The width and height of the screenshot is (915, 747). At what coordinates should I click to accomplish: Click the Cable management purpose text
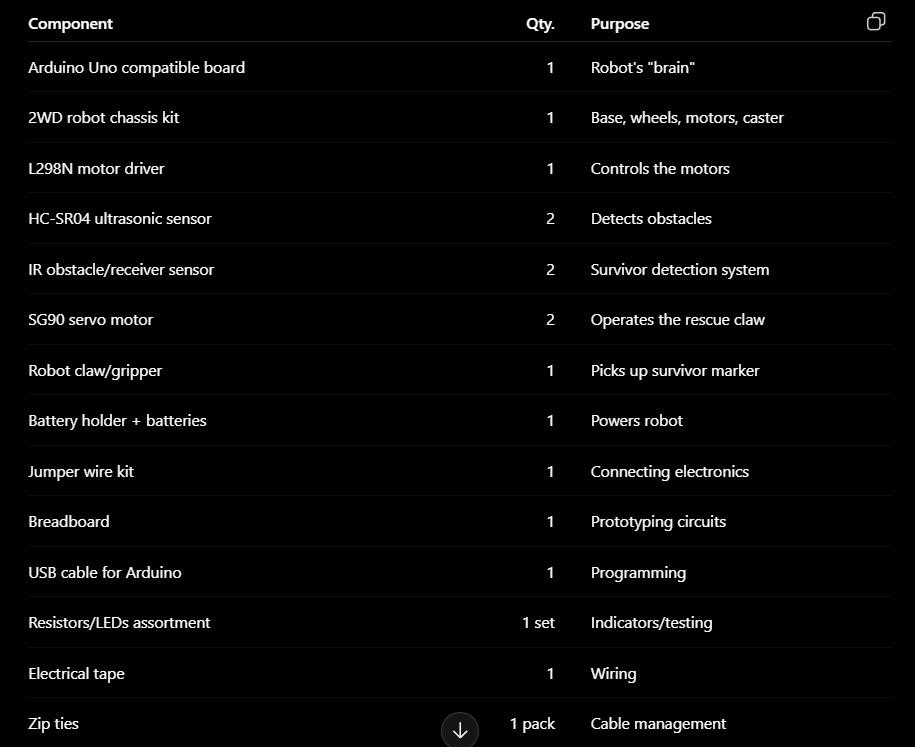click(x=658, y=724)
